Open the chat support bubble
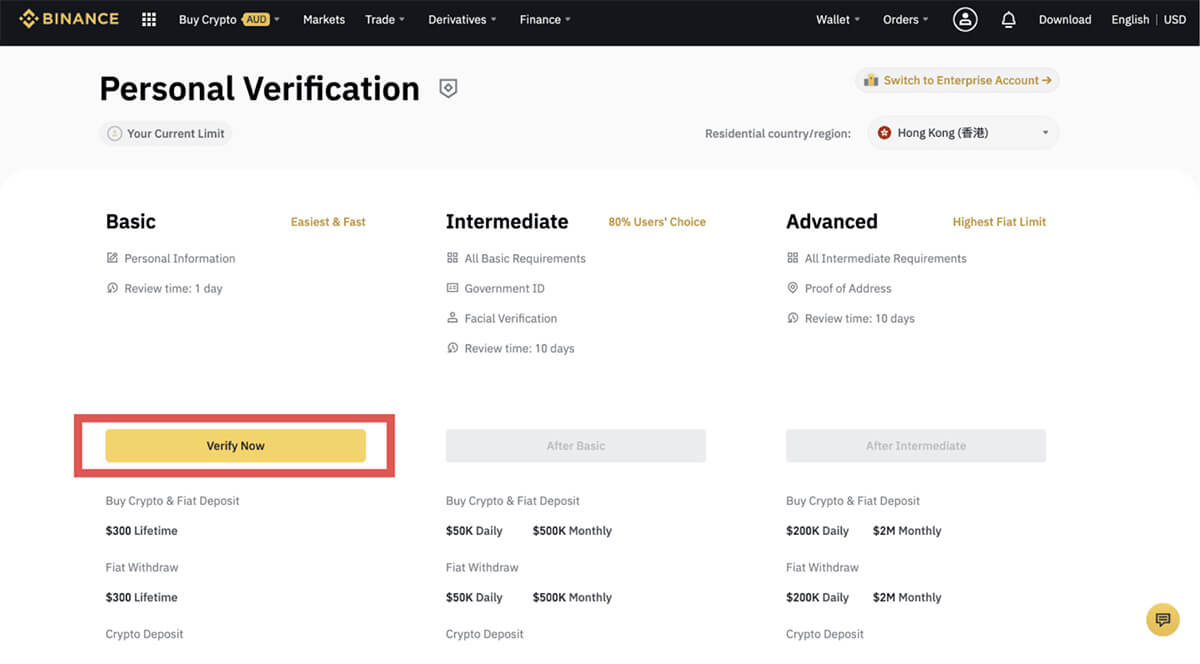Screen dimensions: 1200x664 coord(1162,620)
